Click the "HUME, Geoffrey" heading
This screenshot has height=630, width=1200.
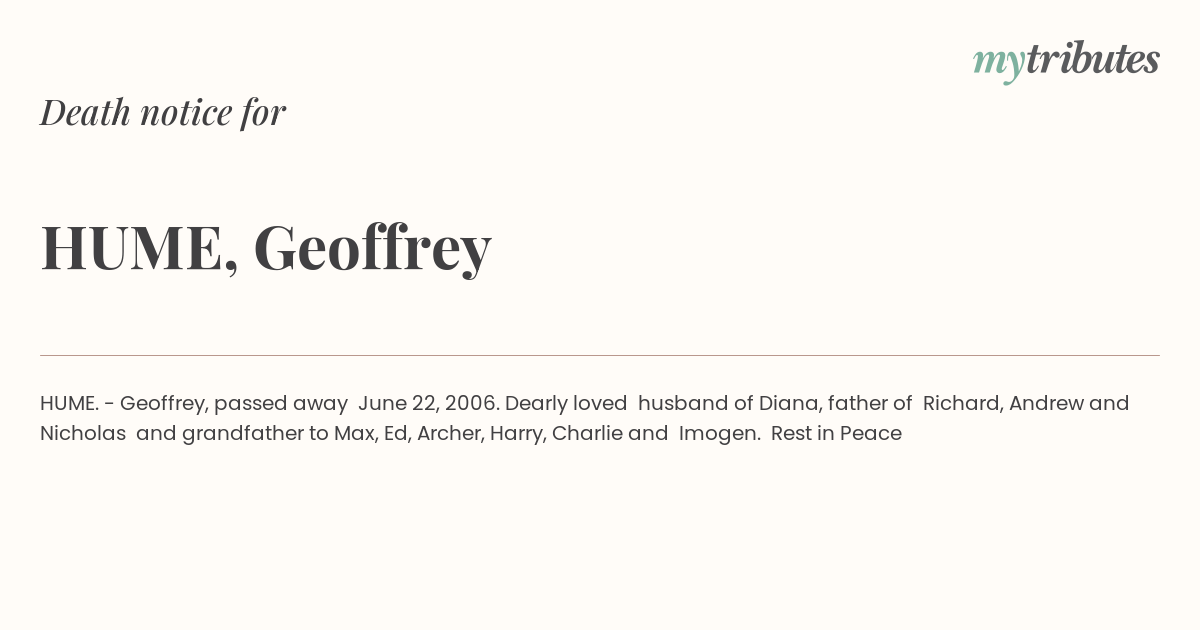[266, 248]
